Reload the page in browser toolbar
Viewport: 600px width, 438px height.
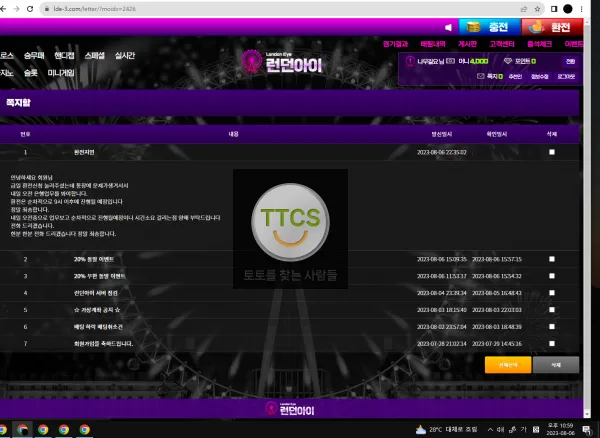(30, 9)
